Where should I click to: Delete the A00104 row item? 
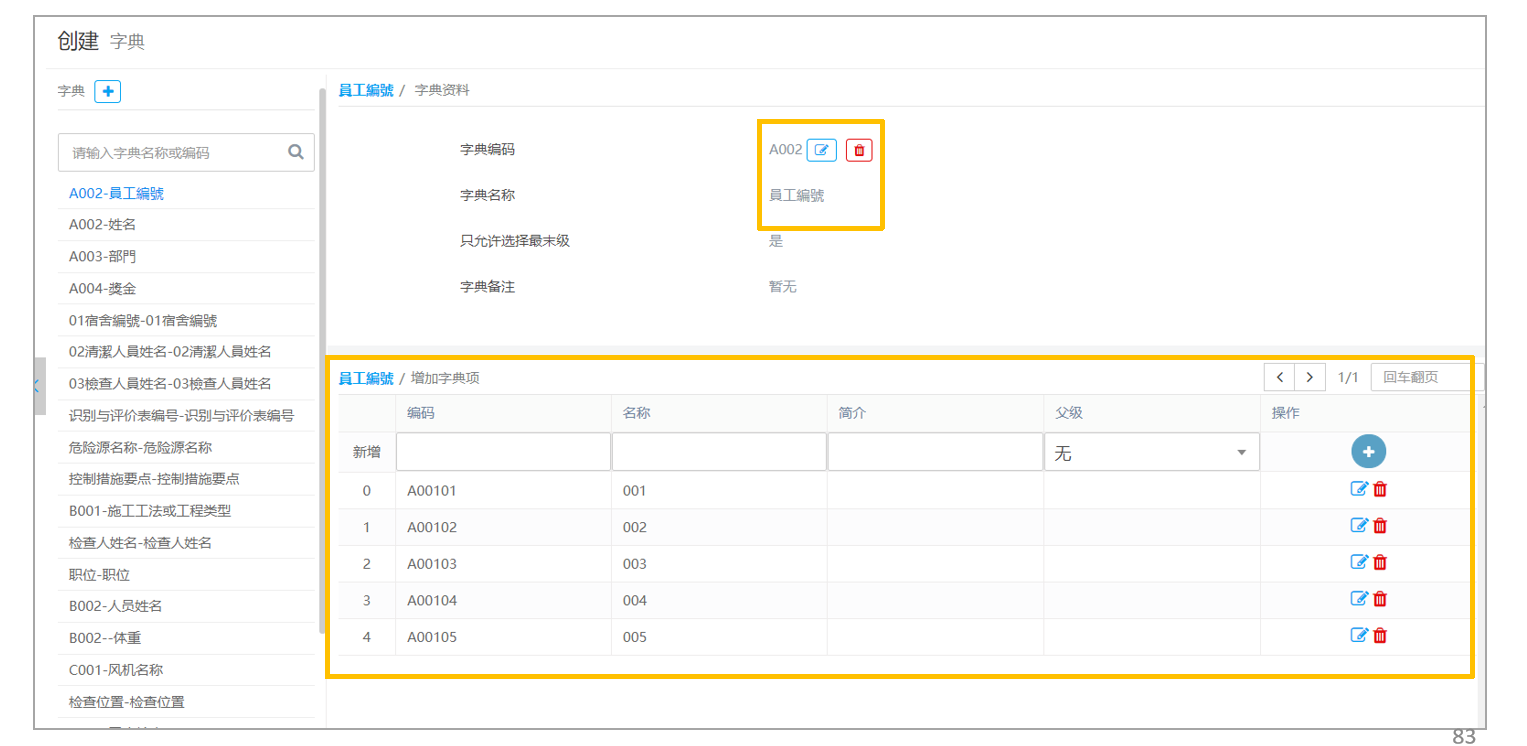pyautogui.click(x=1380, y=599)
